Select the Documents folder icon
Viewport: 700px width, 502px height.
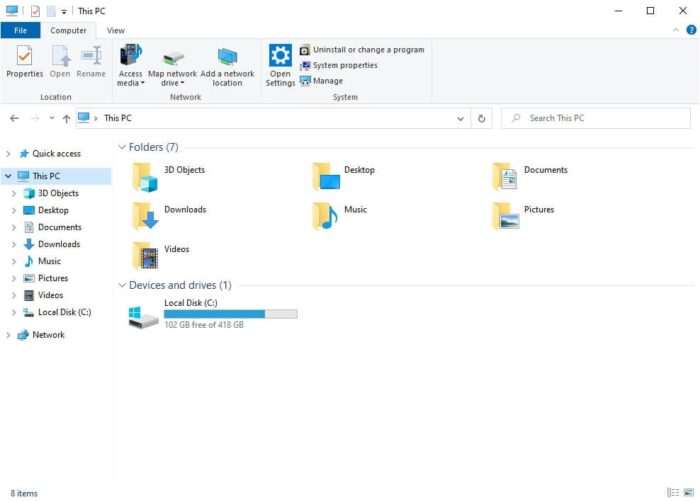point(505,177)
